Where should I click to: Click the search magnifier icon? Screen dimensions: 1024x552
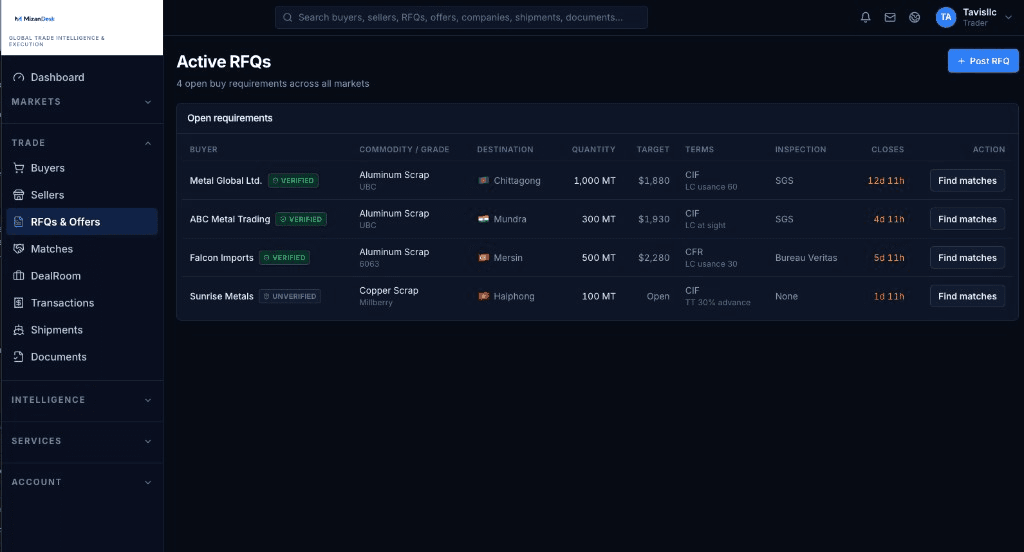287,18
